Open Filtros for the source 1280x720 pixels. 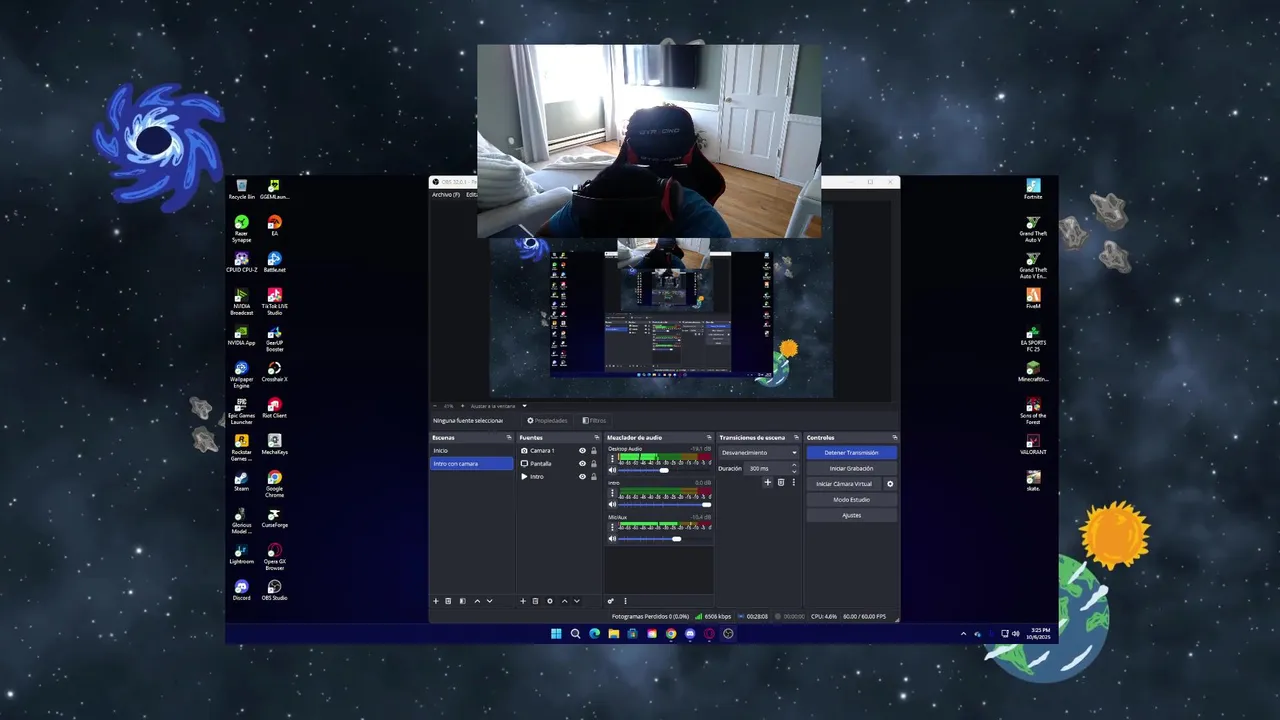click(594, 421)
